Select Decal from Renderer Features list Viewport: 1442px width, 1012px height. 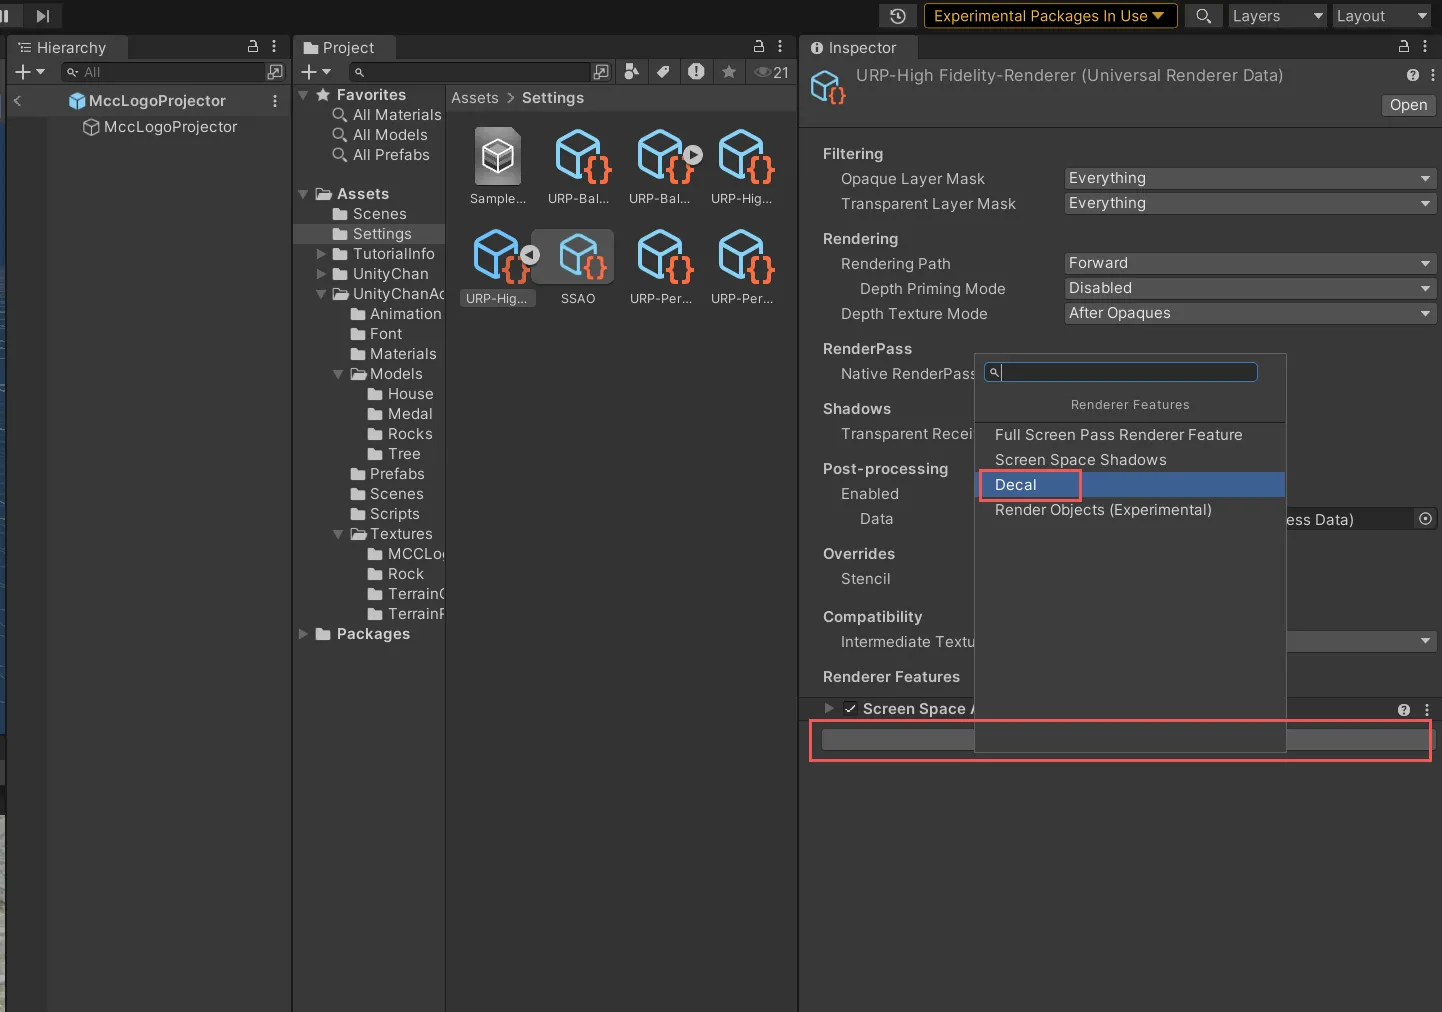tap(1016, 485)
